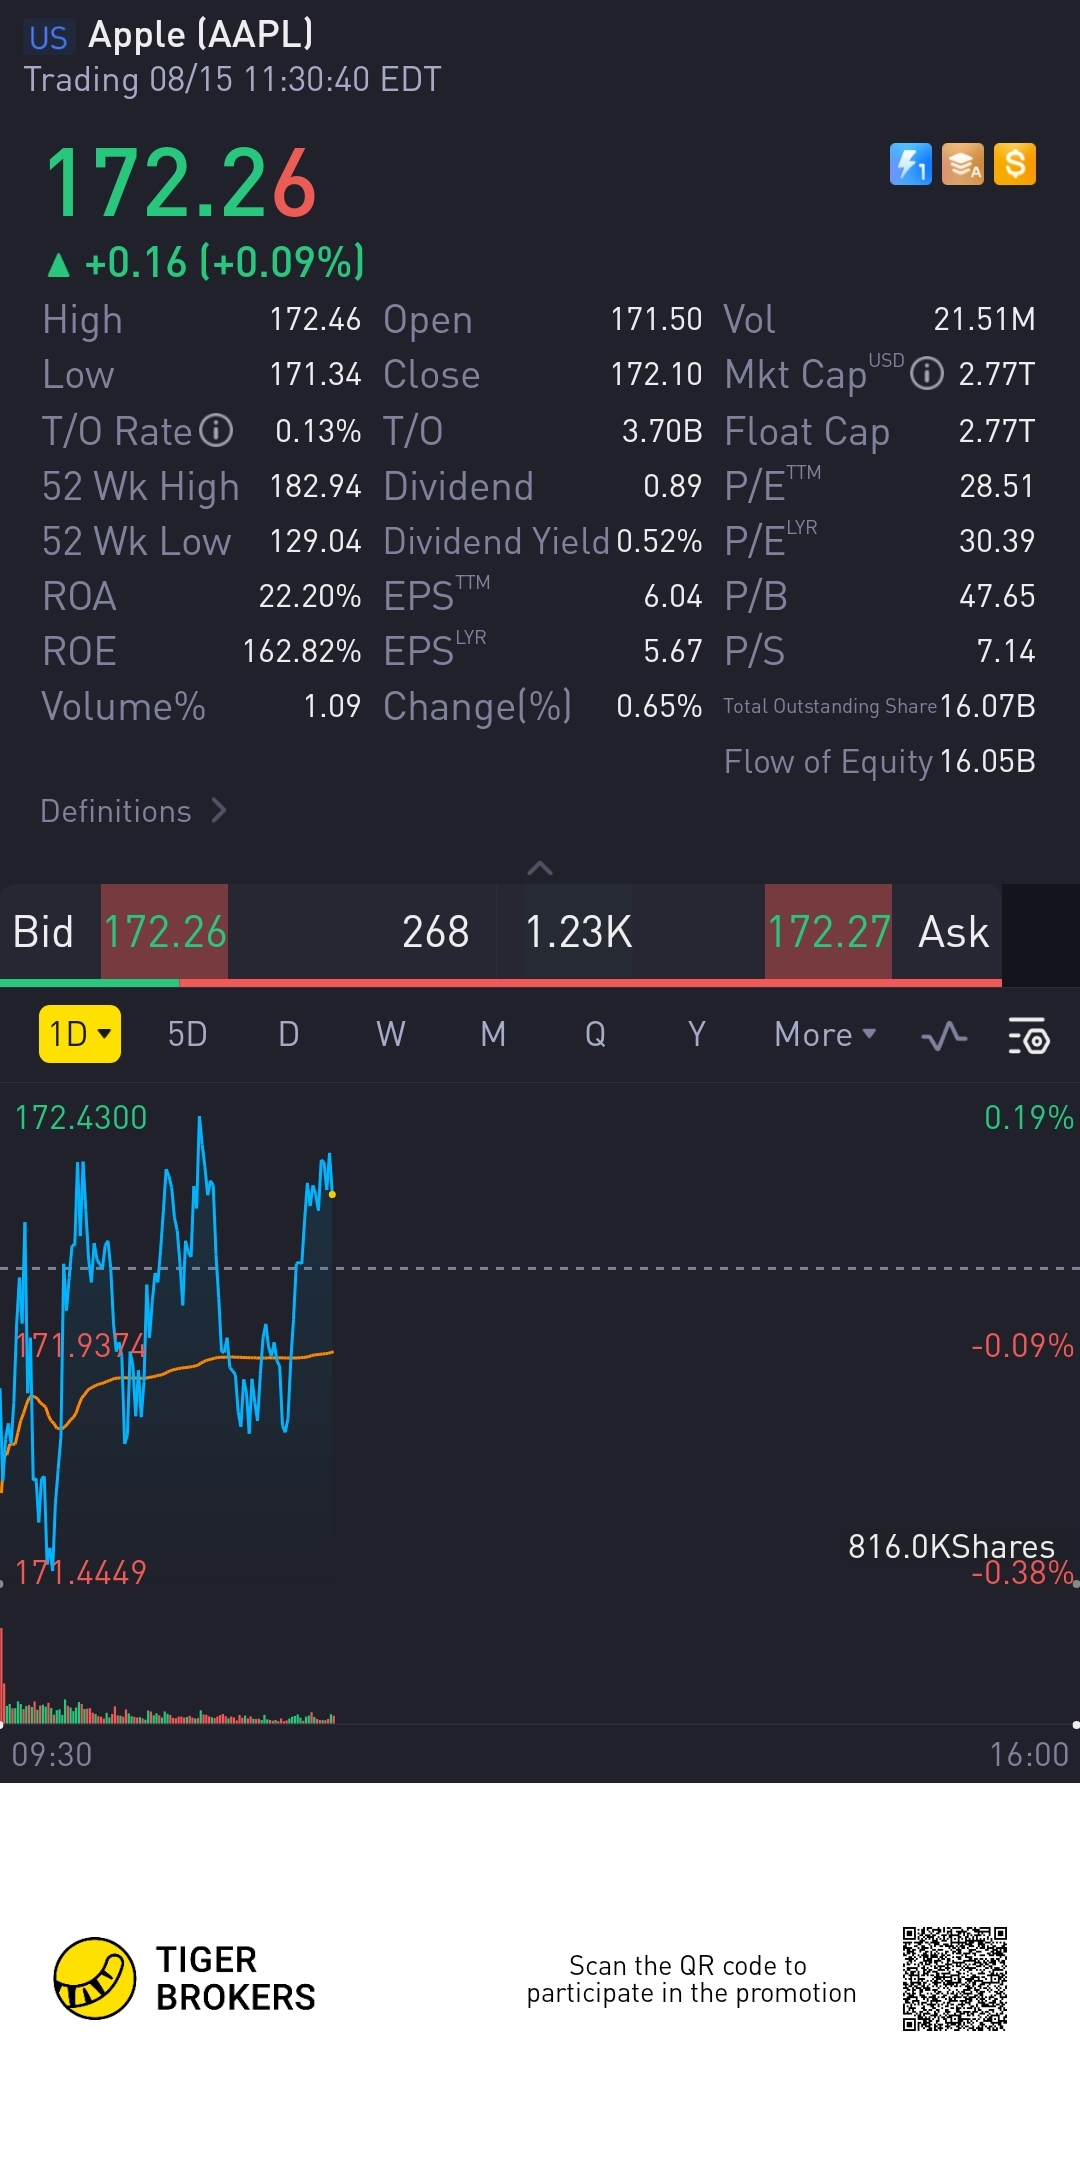The width and height of the screenshot is (1080, 2175).
Task: Tap the Dividend Yield 0.52%
Action: point(659,541)
